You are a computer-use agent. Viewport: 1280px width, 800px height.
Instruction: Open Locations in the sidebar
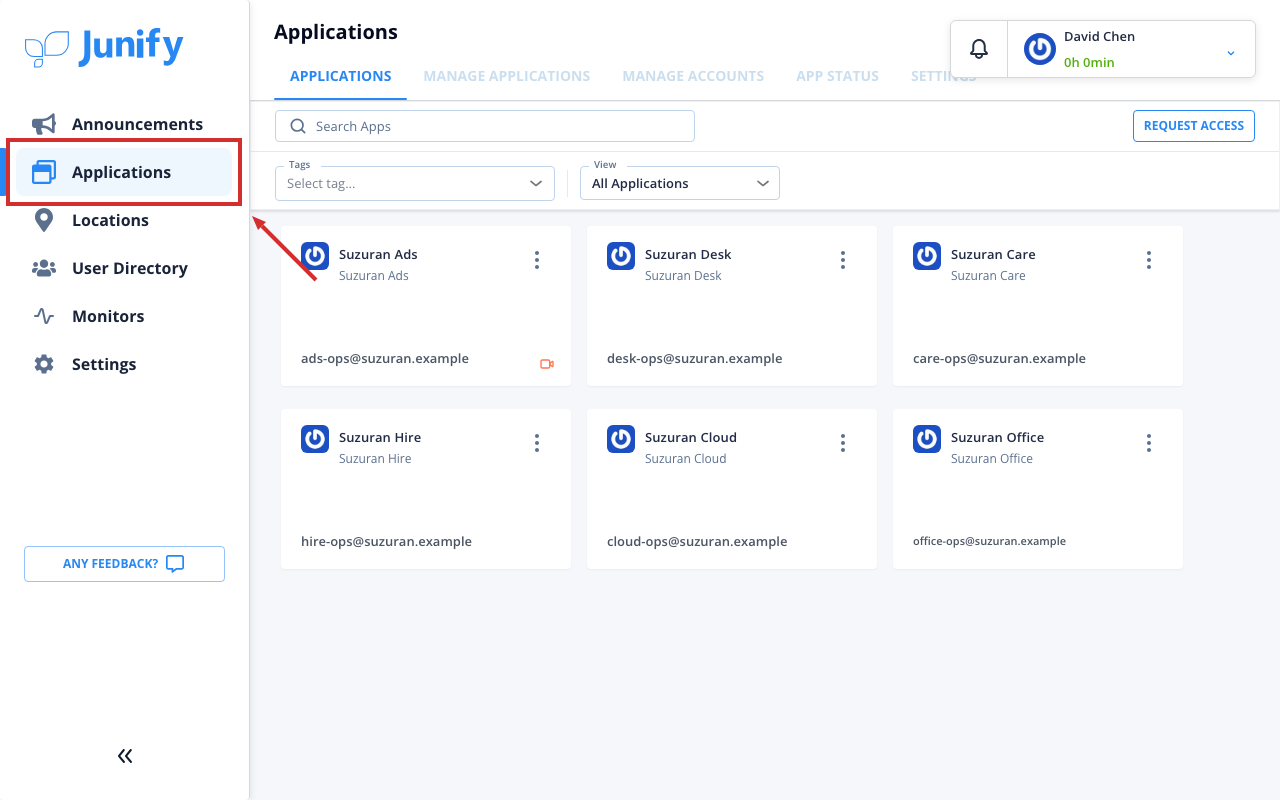click(x=124, y=220)
